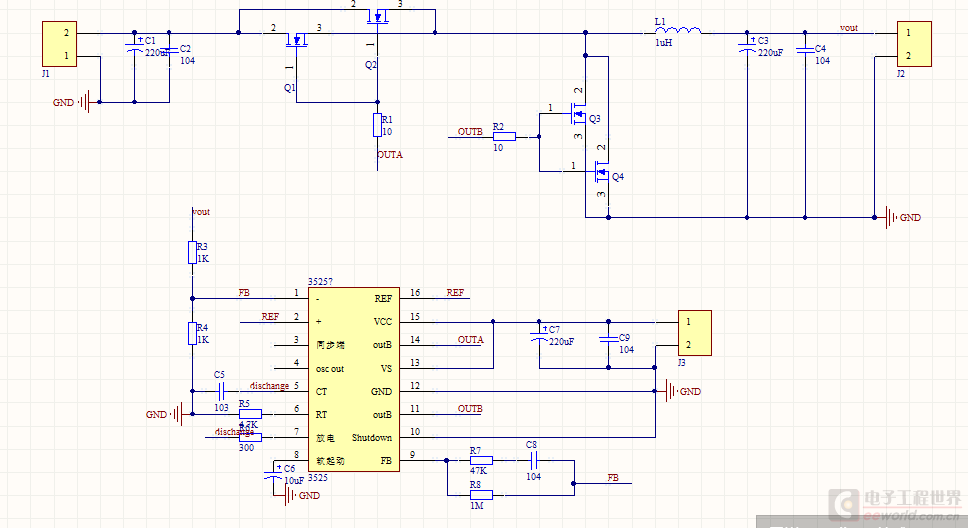Select the R7 47K resistor
968x528 pixels.
[481, 460]
